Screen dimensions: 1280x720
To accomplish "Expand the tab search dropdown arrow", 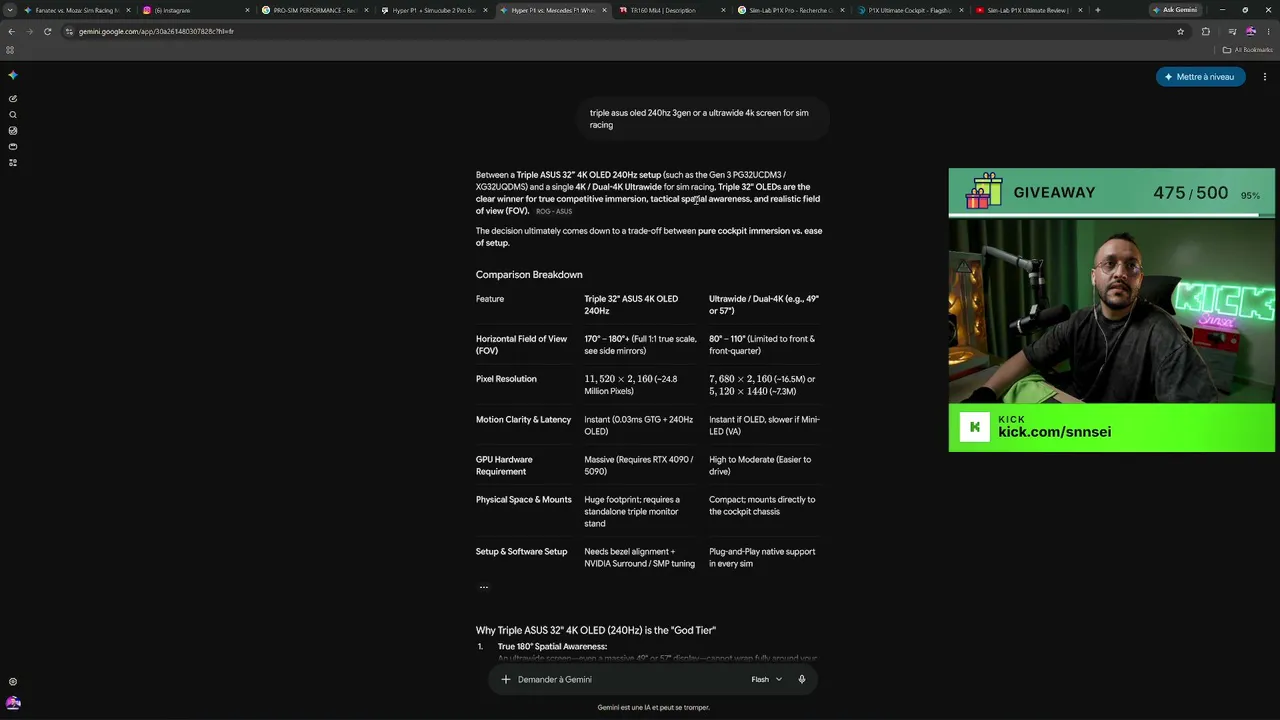I will point(10,10).
